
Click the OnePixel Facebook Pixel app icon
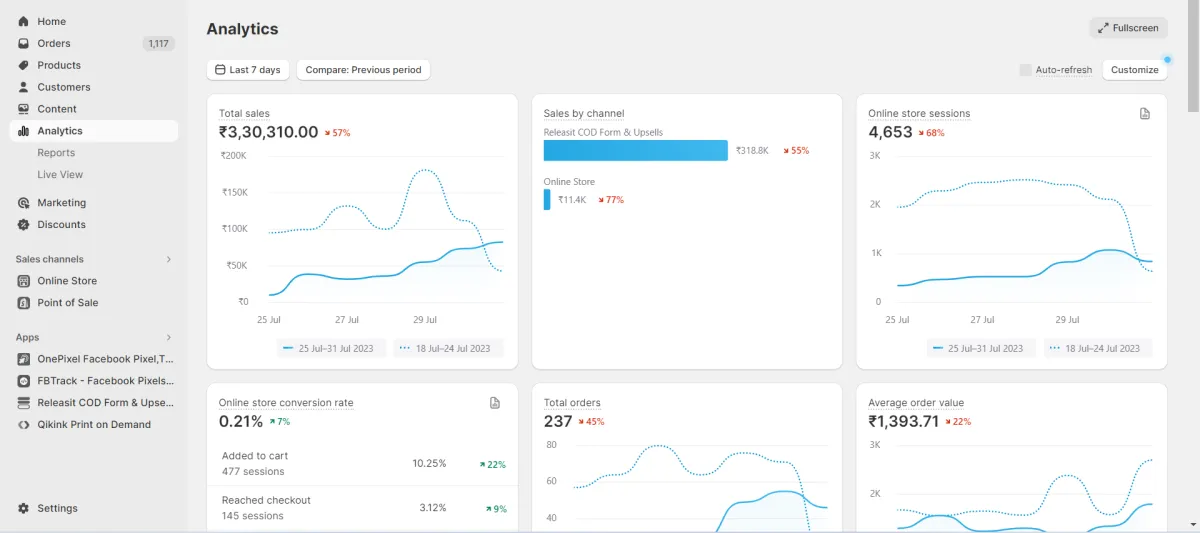coord(24,359)
